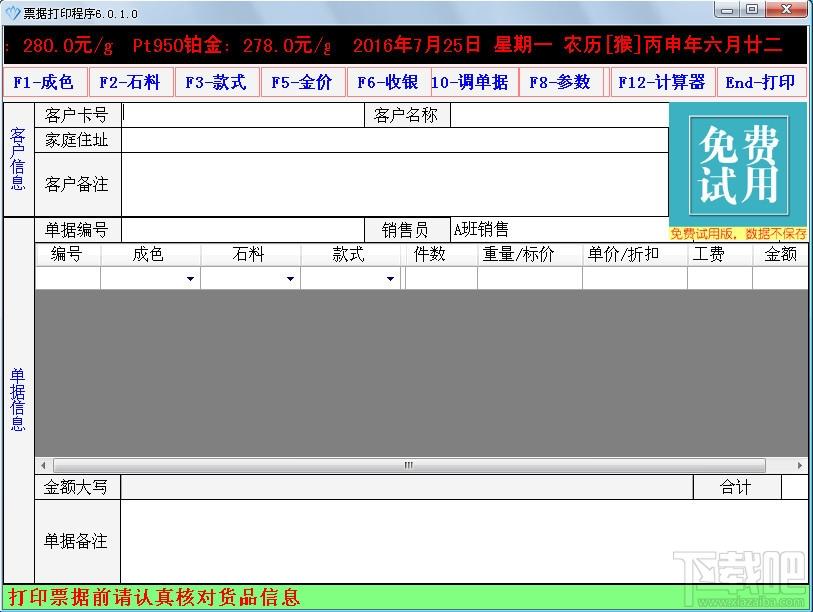The width and height of the screenshot is (813, 612).
Task: Maximize the 票据打印程序 window
Action: [x=751, y=9]
